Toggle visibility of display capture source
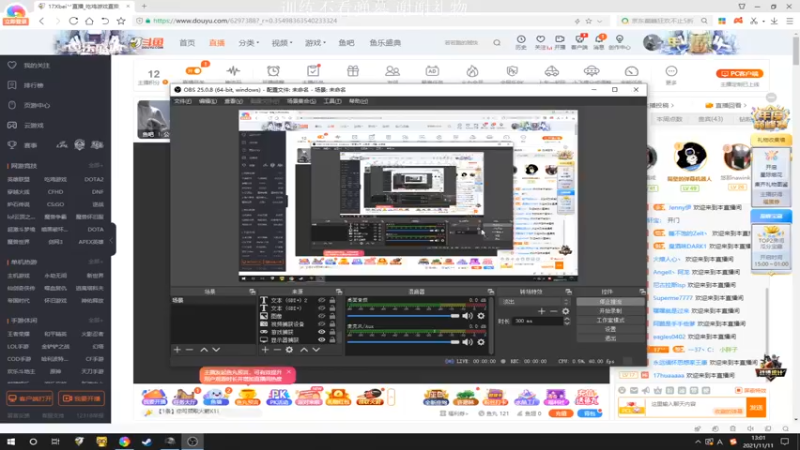The height and width of the screenshot is (450, 800). click(x=321, y=340)
